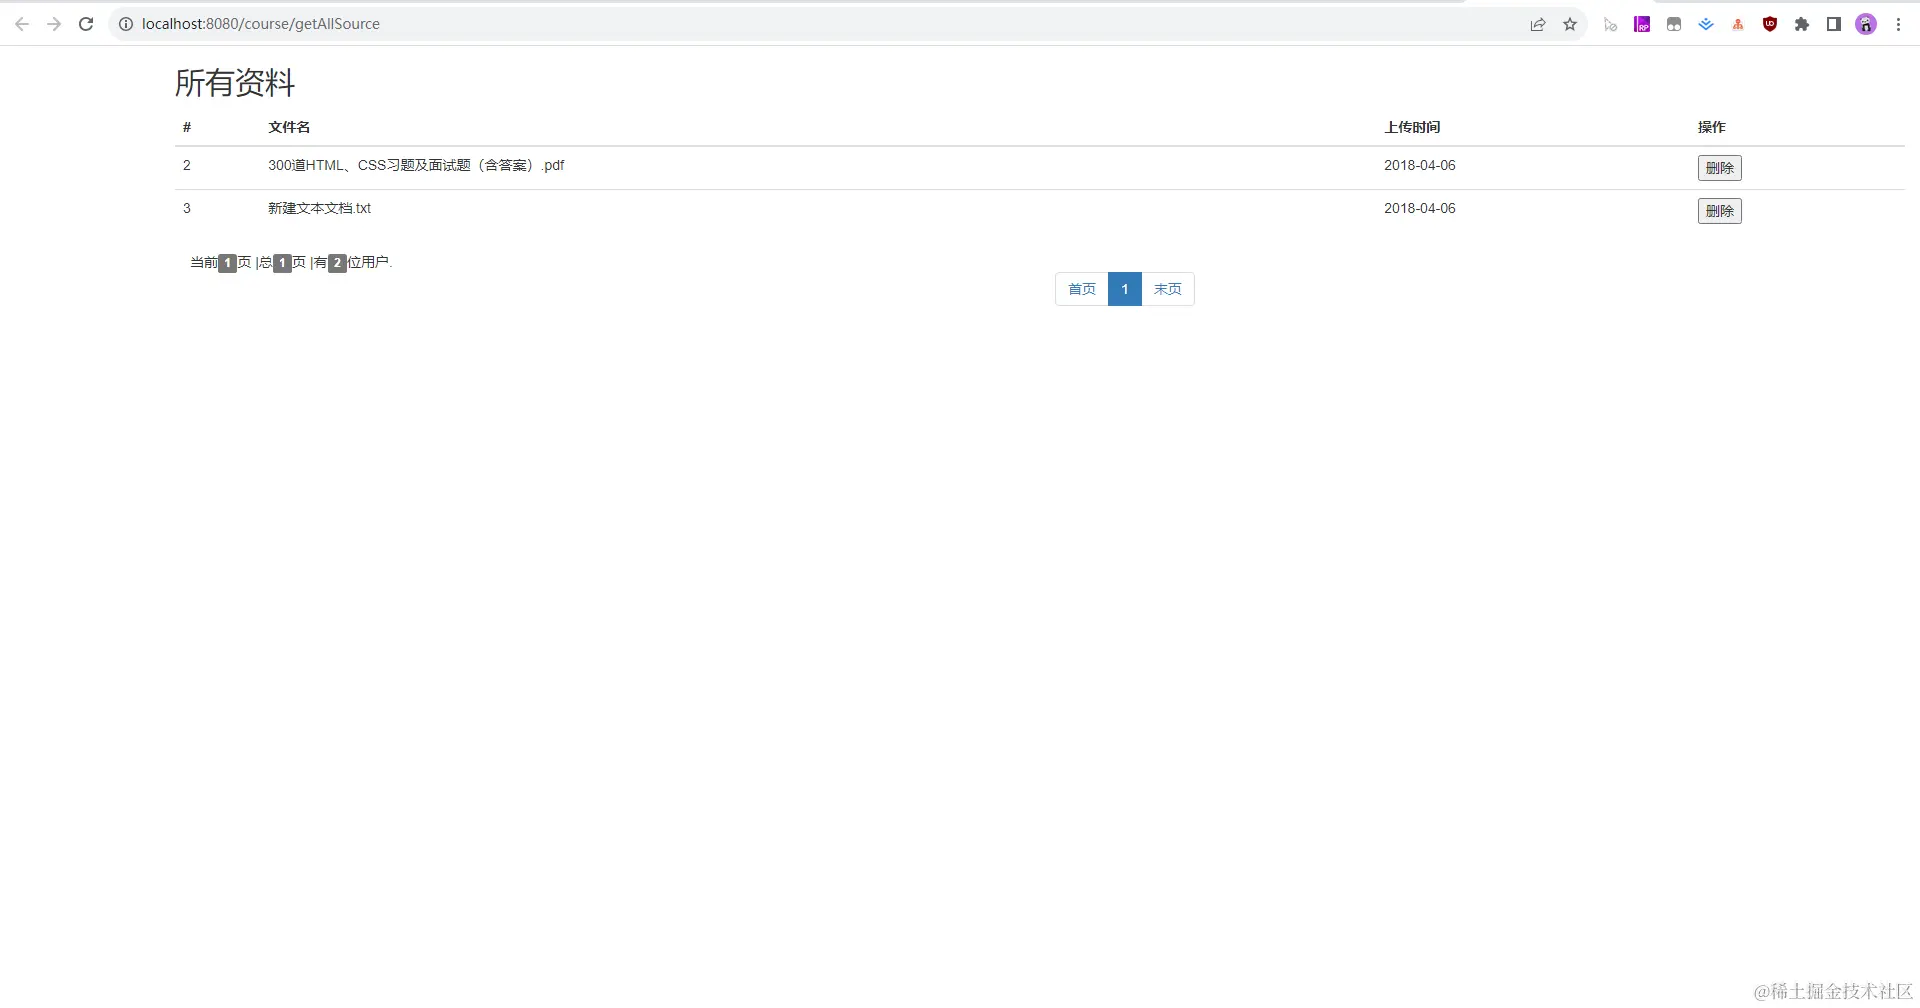Screen dimensions: 1920x1008
Task: Click the total pages badge after 总
Action: point(283,263)
